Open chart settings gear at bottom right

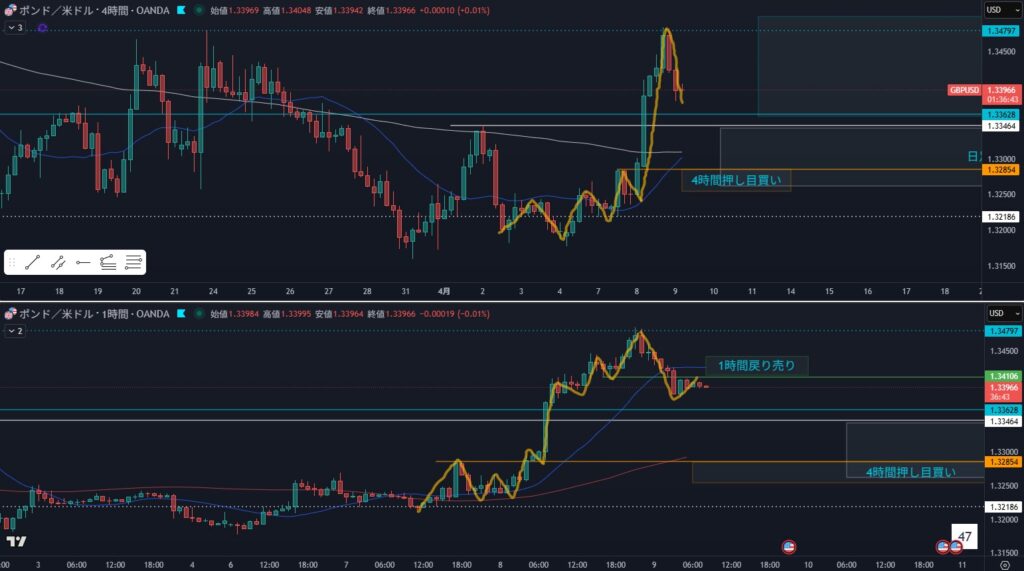1005,564
